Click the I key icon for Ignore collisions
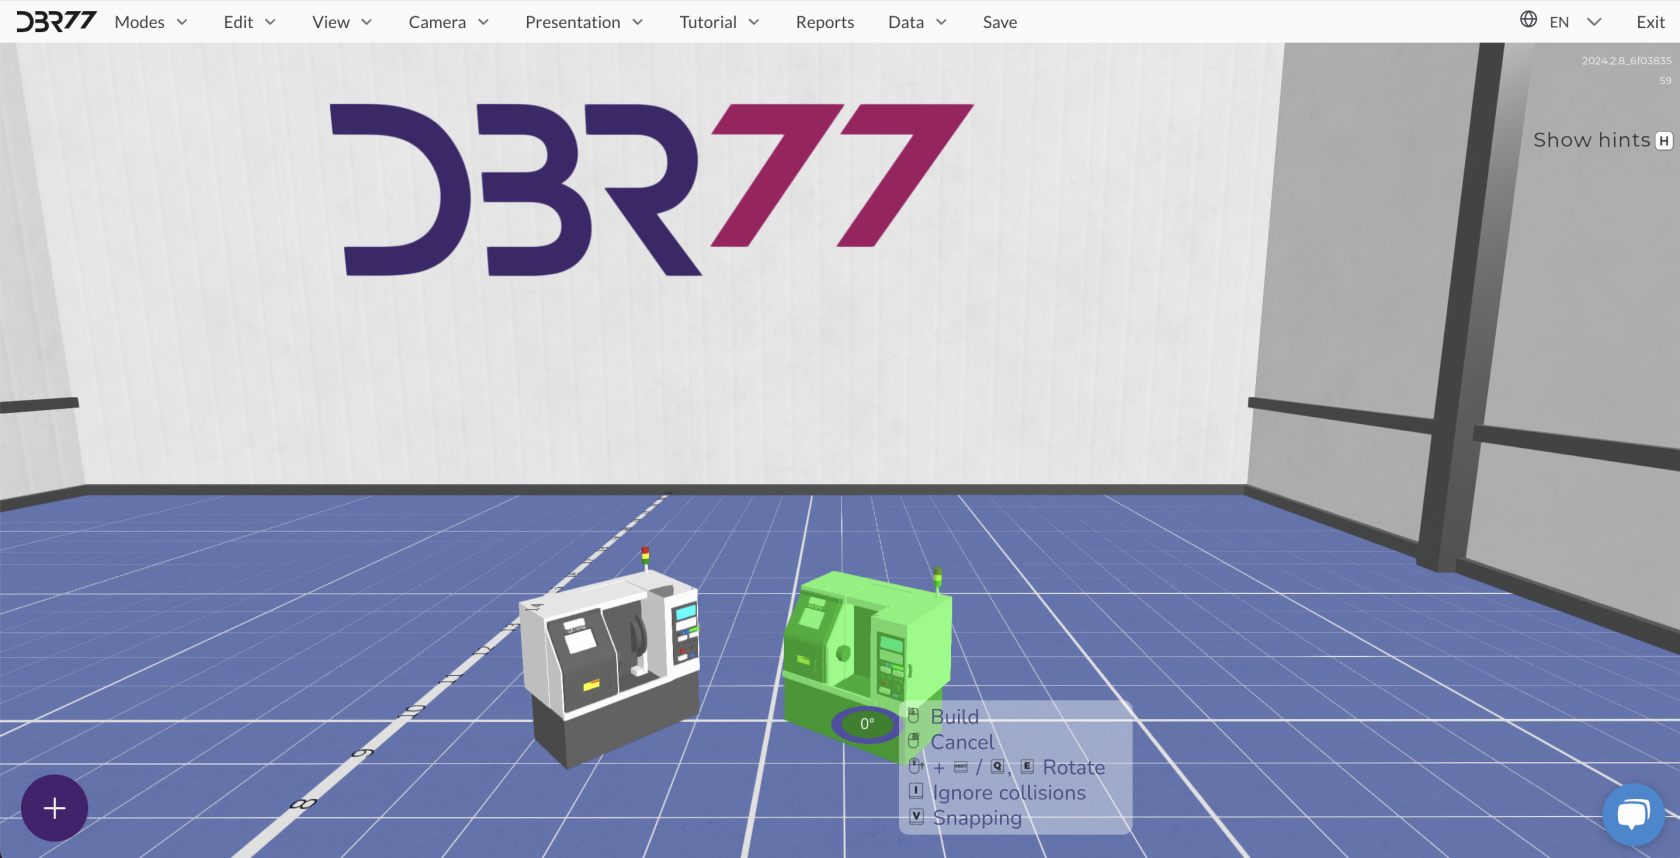 coord(916,791)
